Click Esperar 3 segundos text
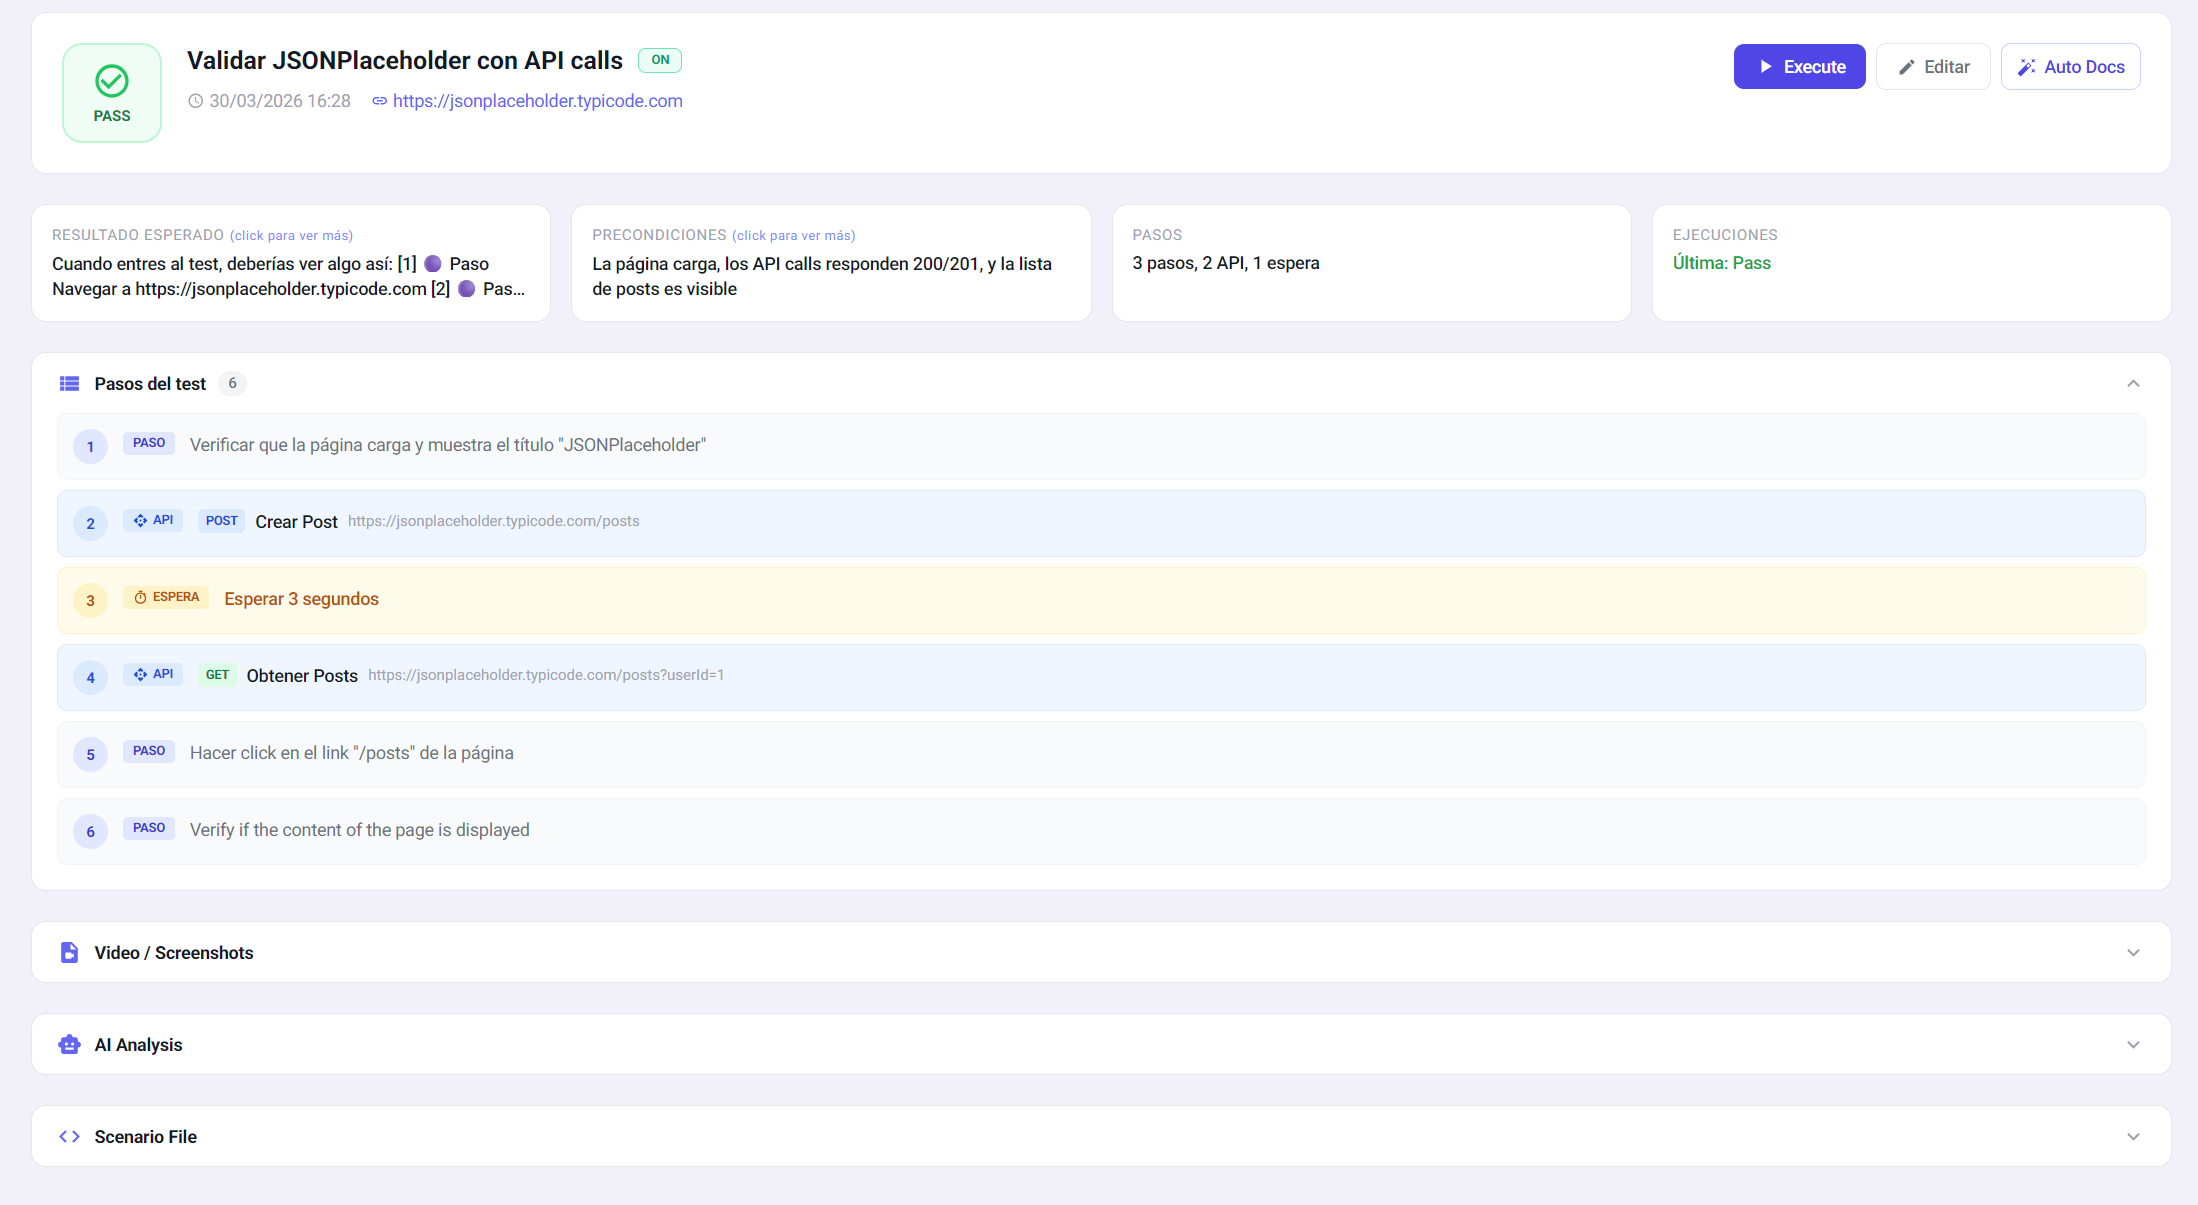The width and height of the screenshot is (2198, 1205). click(301, 599)
